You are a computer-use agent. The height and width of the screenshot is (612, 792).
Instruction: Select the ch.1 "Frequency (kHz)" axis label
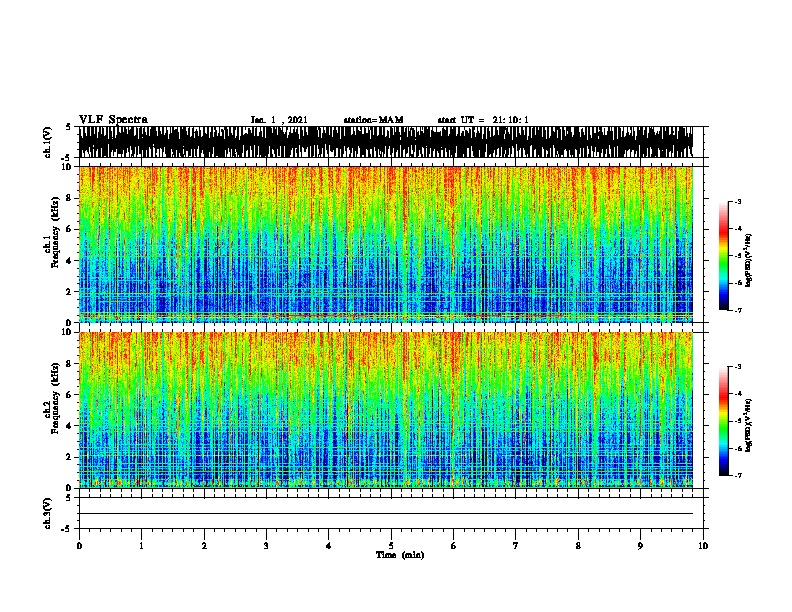click(x=55, y=232)
